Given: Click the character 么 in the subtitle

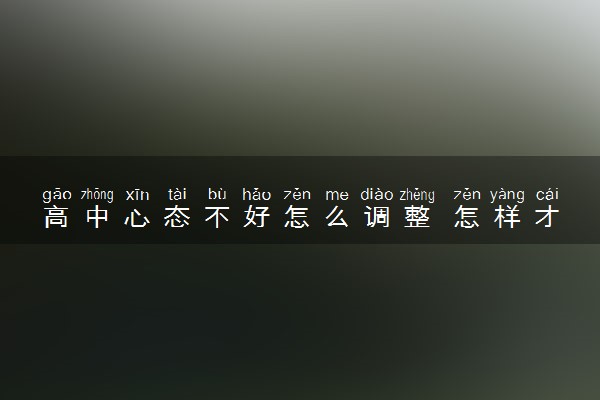Looking at the screenshot, I should pos(337,217).
